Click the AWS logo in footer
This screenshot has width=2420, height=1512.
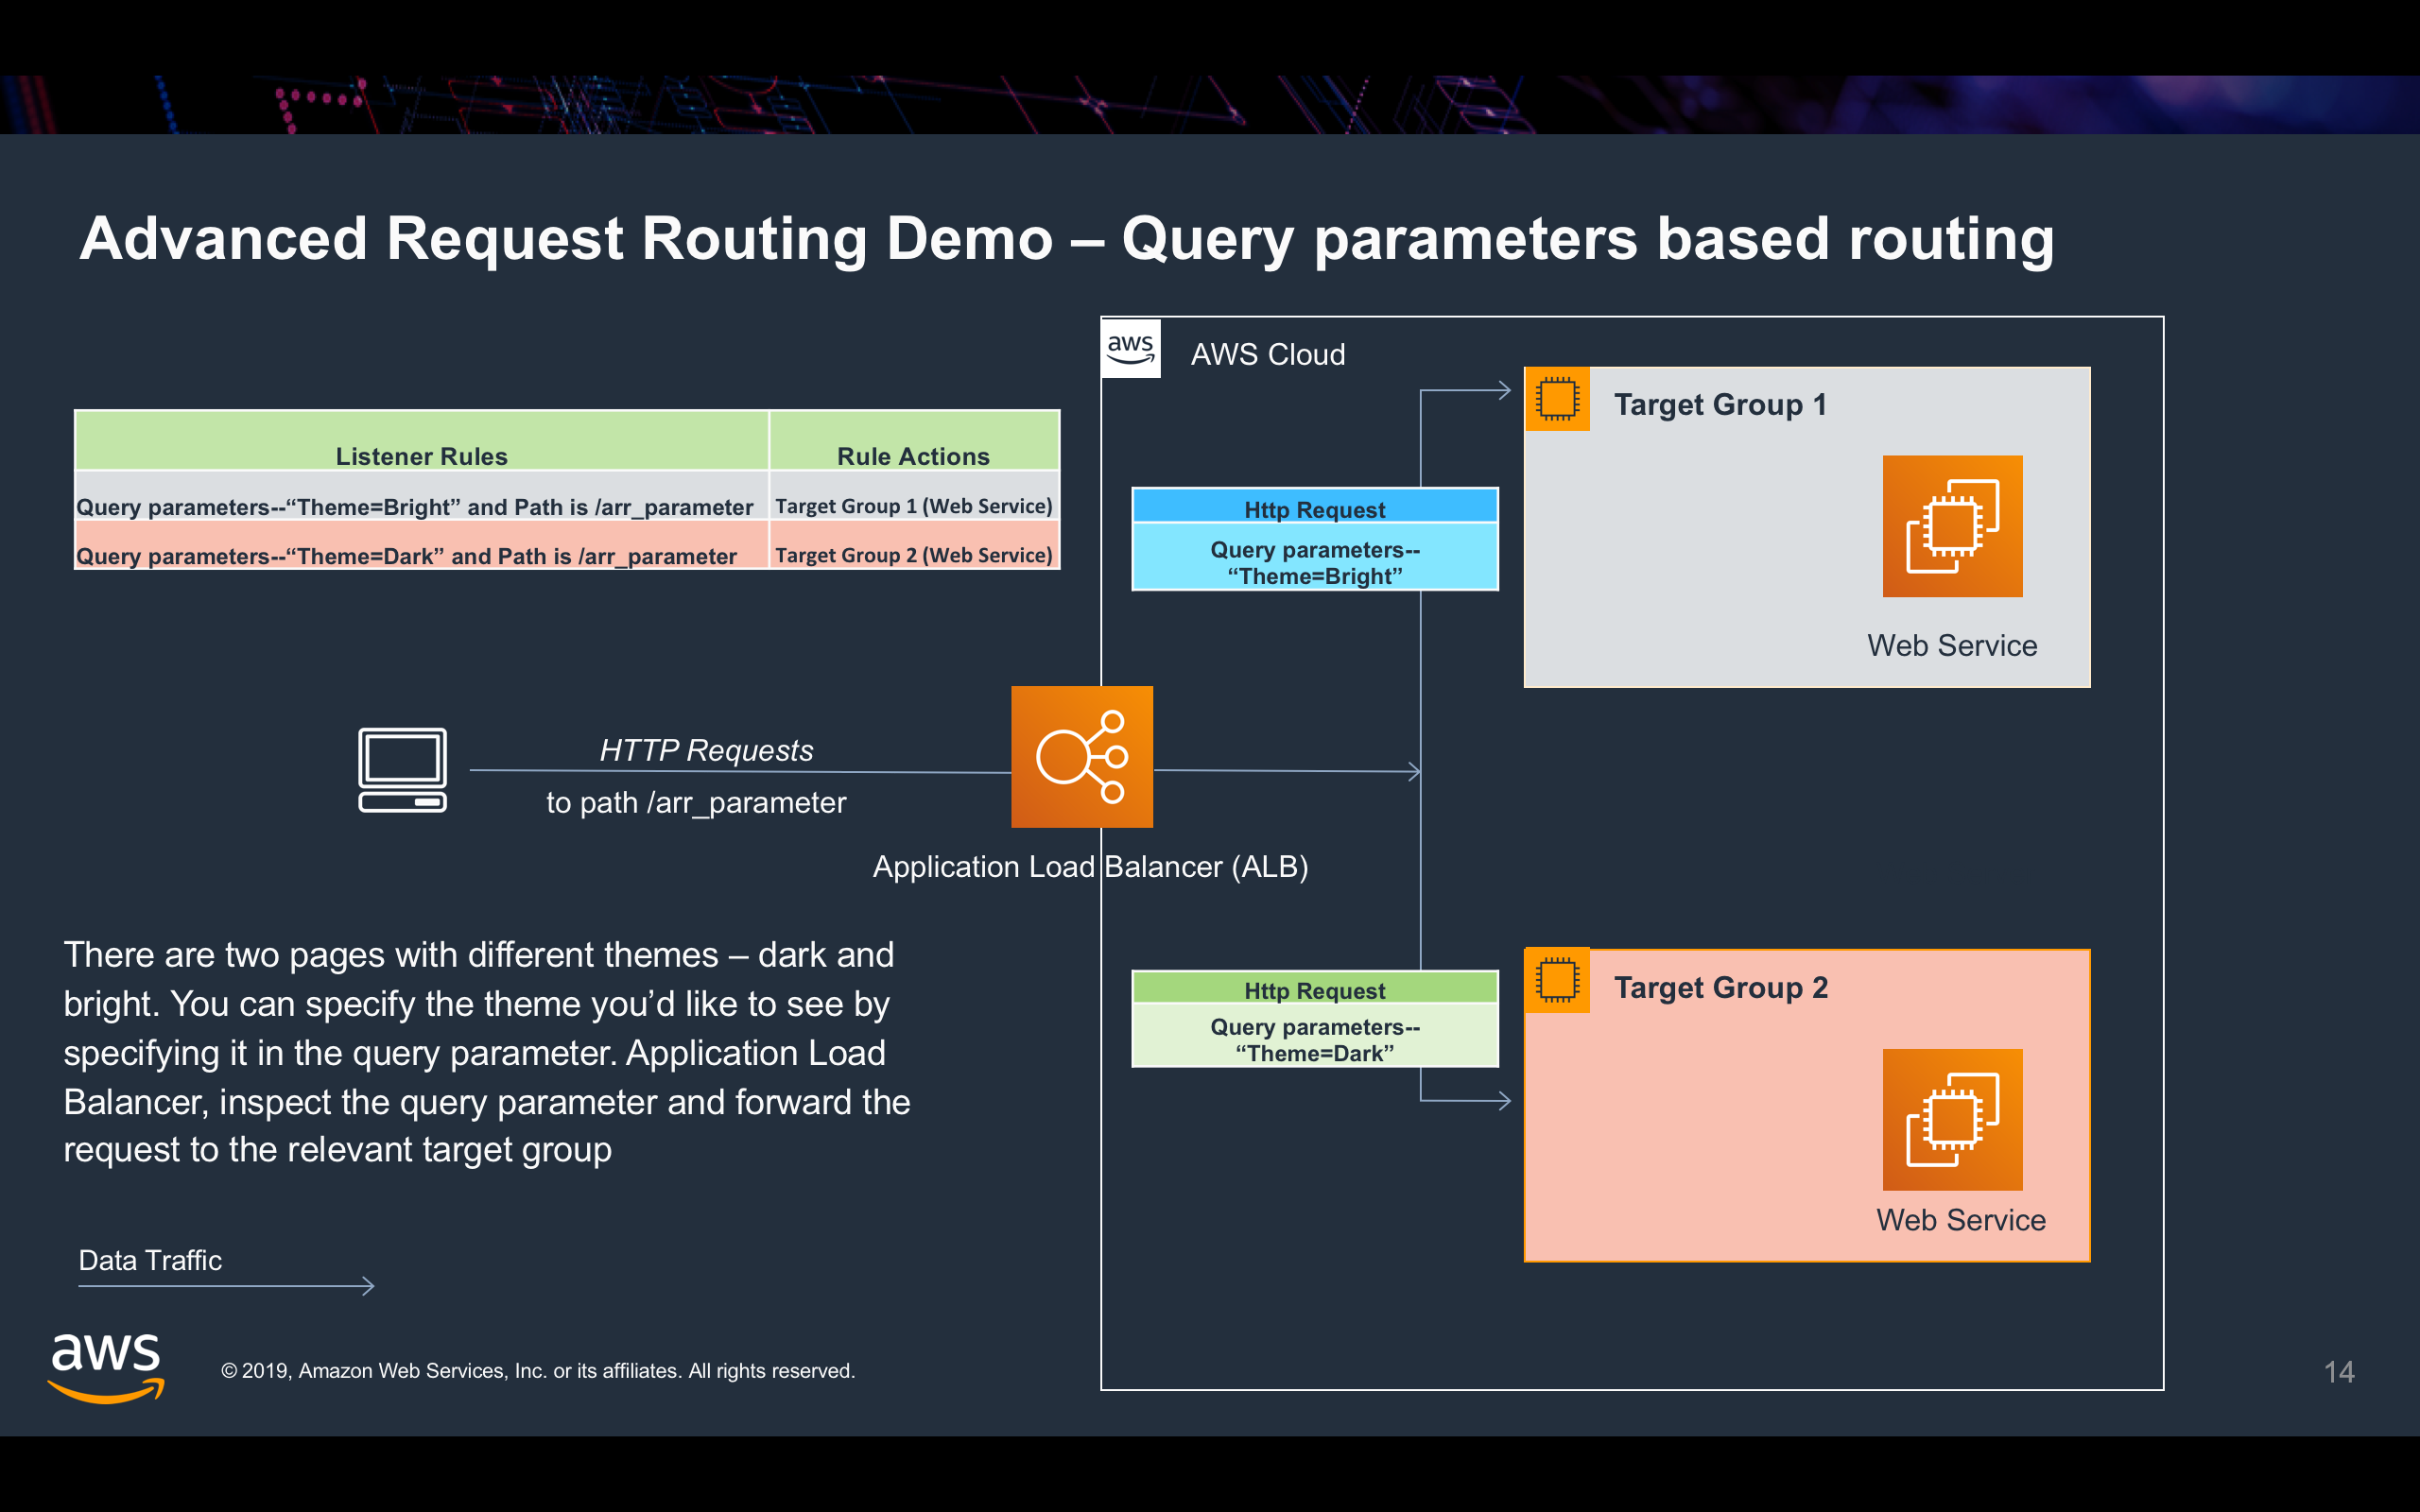click(105, 1367)
